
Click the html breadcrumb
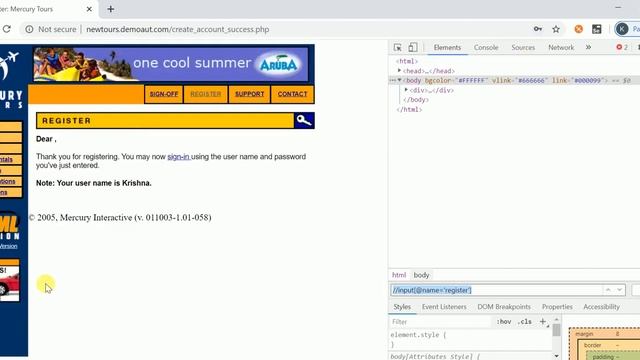[x=399, y=275]
